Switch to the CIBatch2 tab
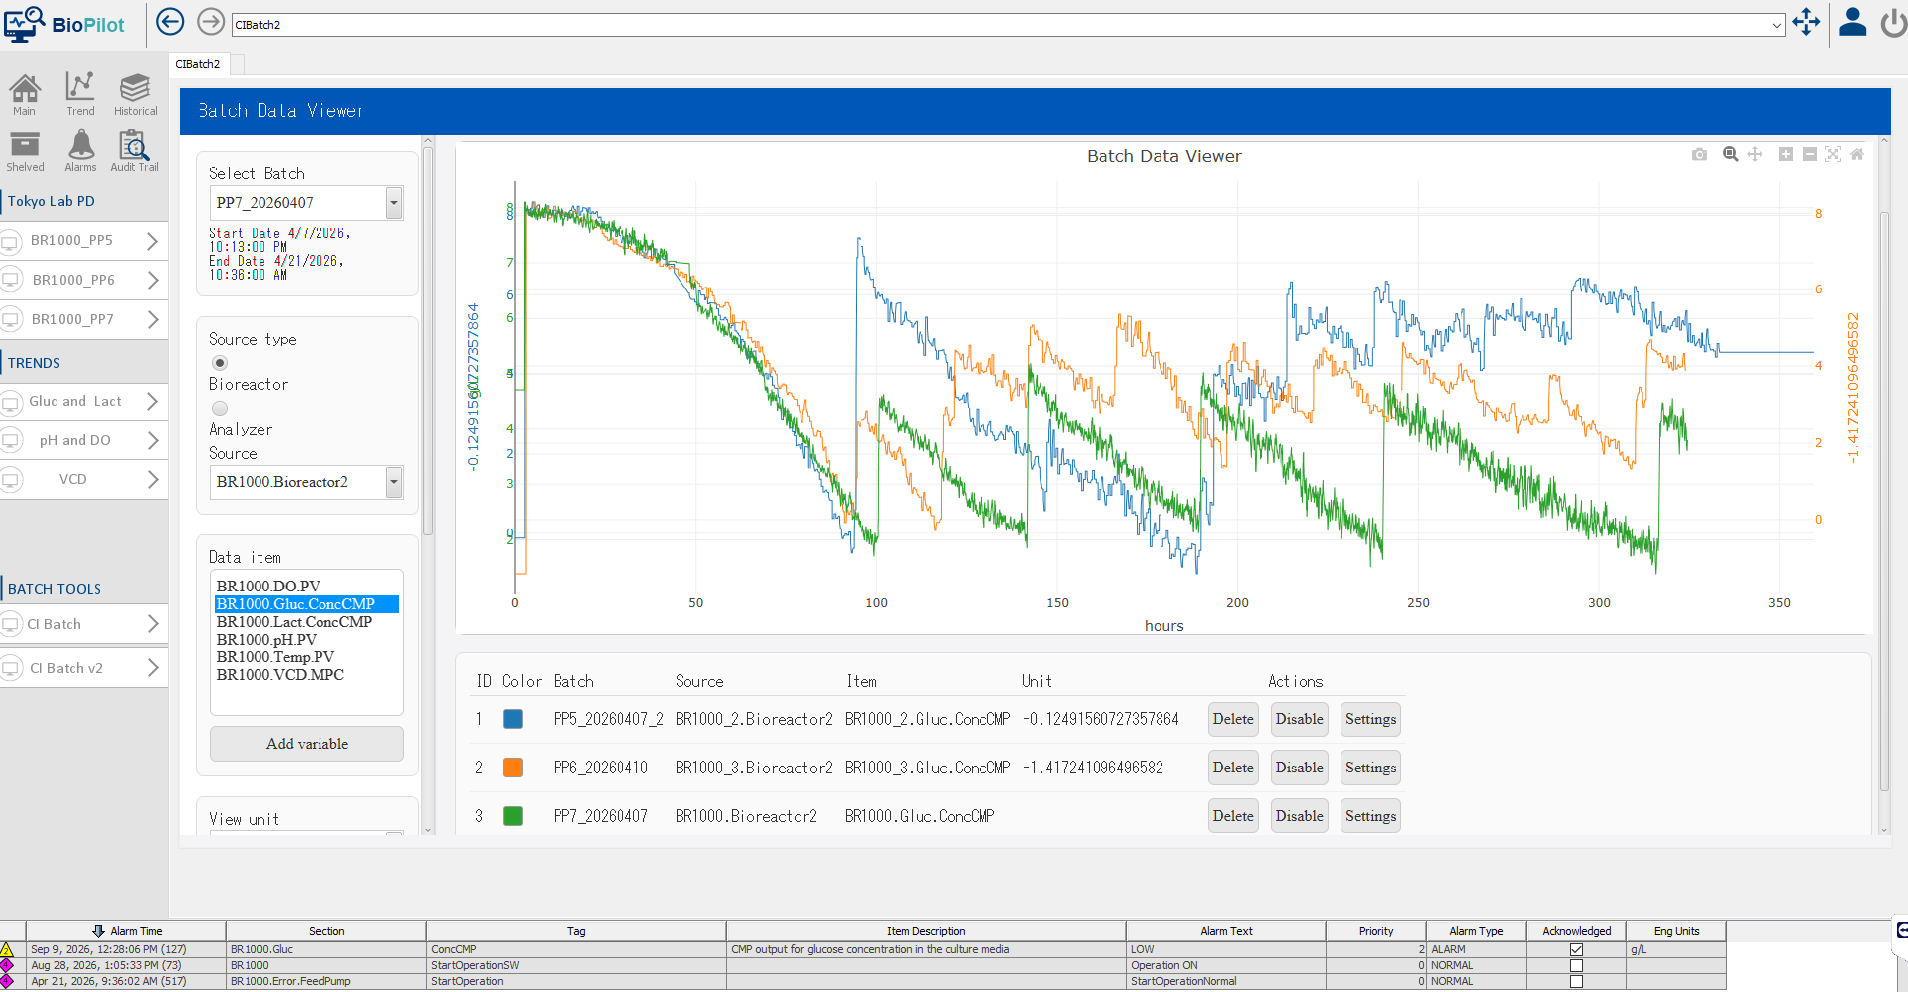 198,64
